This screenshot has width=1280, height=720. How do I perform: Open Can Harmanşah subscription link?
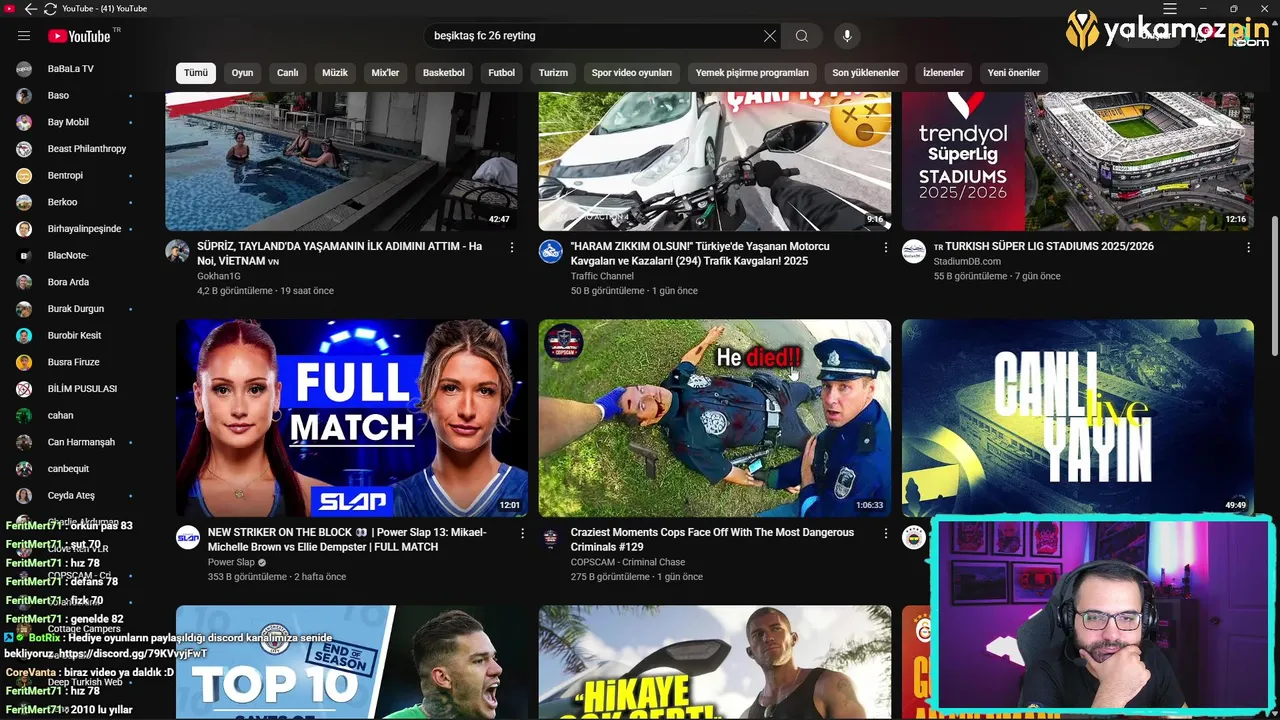pos(81,442)
